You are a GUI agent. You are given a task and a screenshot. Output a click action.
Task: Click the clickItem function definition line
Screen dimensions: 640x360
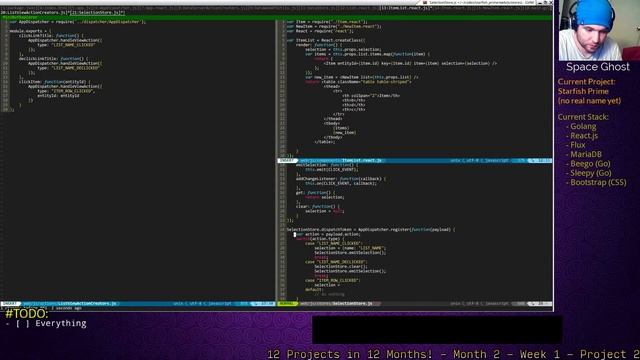pyautogui.click(x=54, y=82)
